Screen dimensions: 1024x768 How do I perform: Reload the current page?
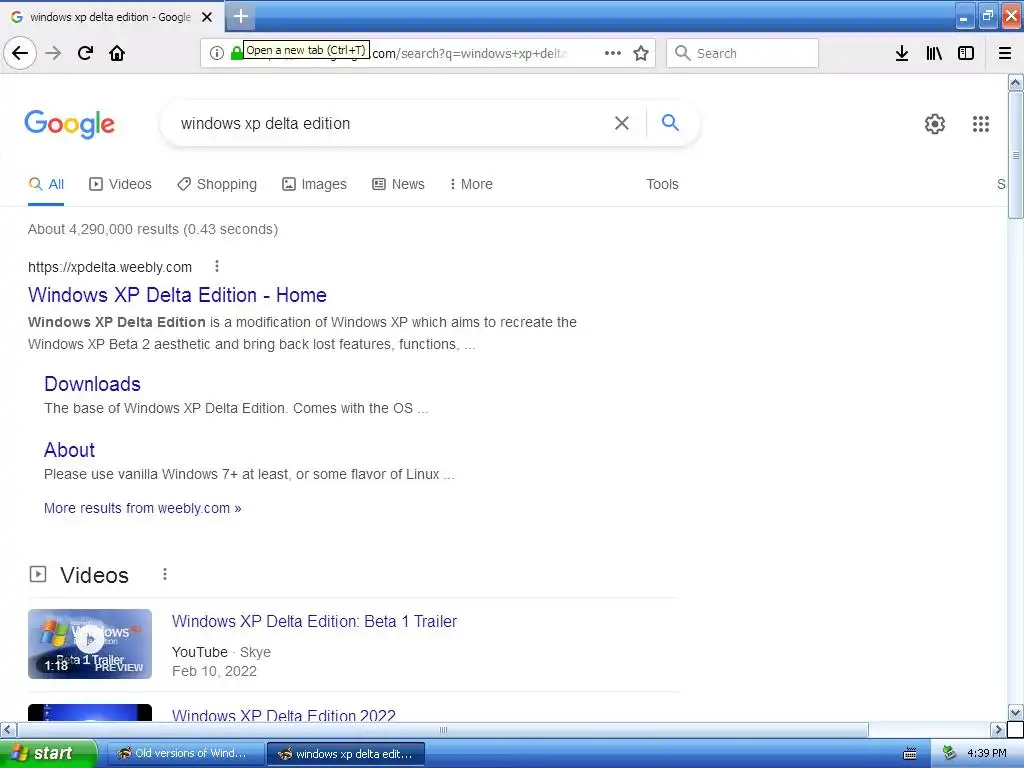pos(86,53)
